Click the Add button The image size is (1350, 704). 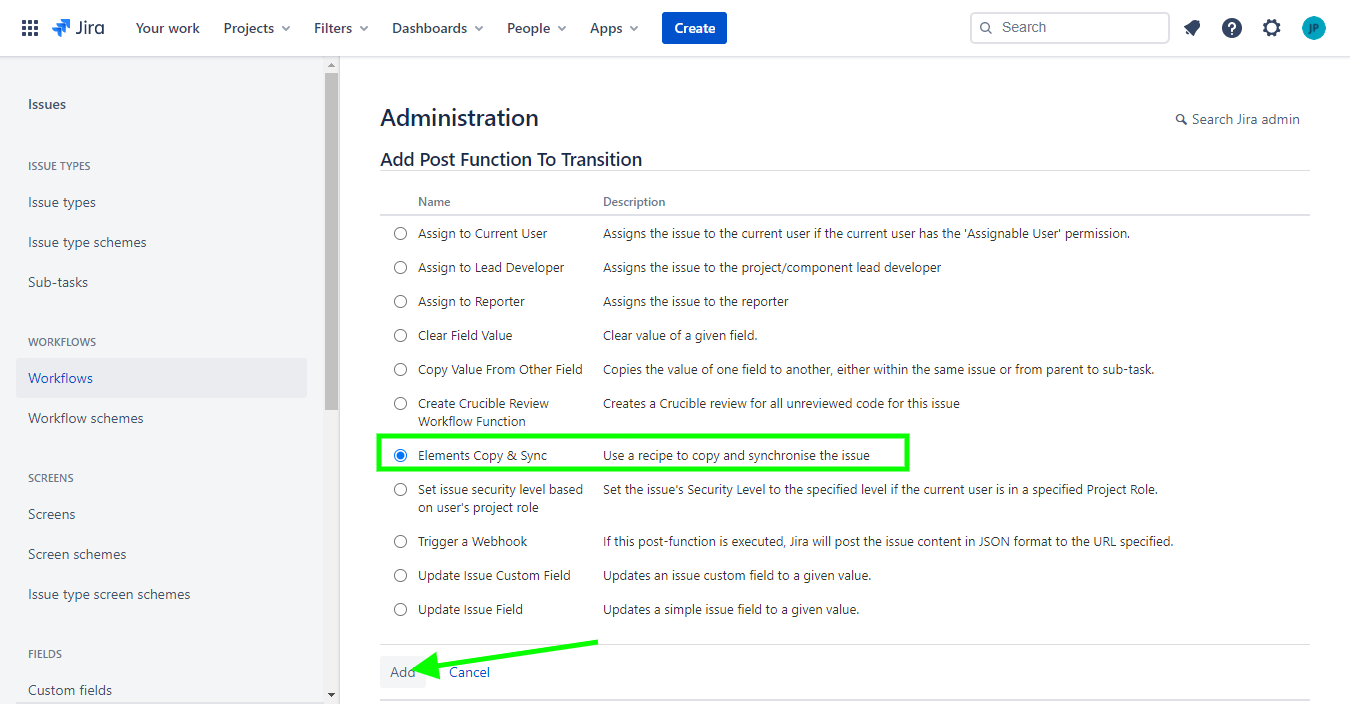coord(402,672)
